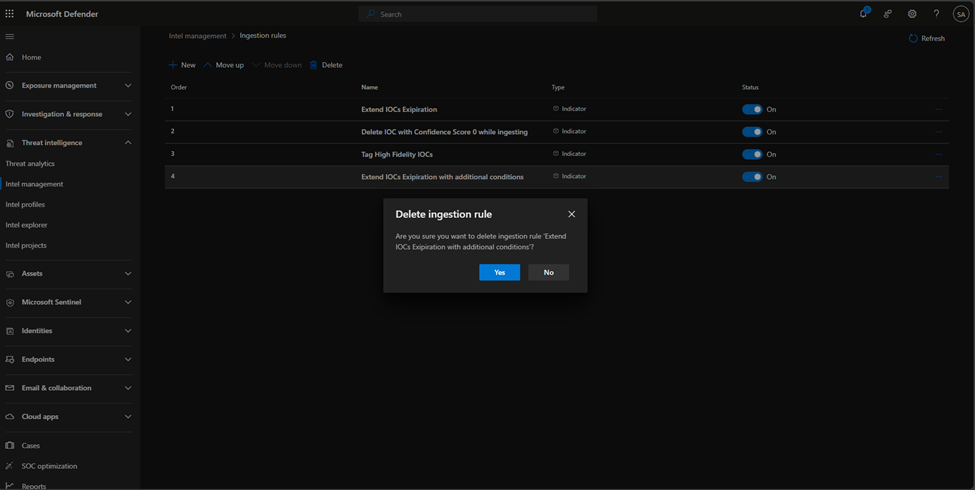Collapse Threat intelligence chevron
Viewport: 975px width, 490px height.
coord(128,143)
